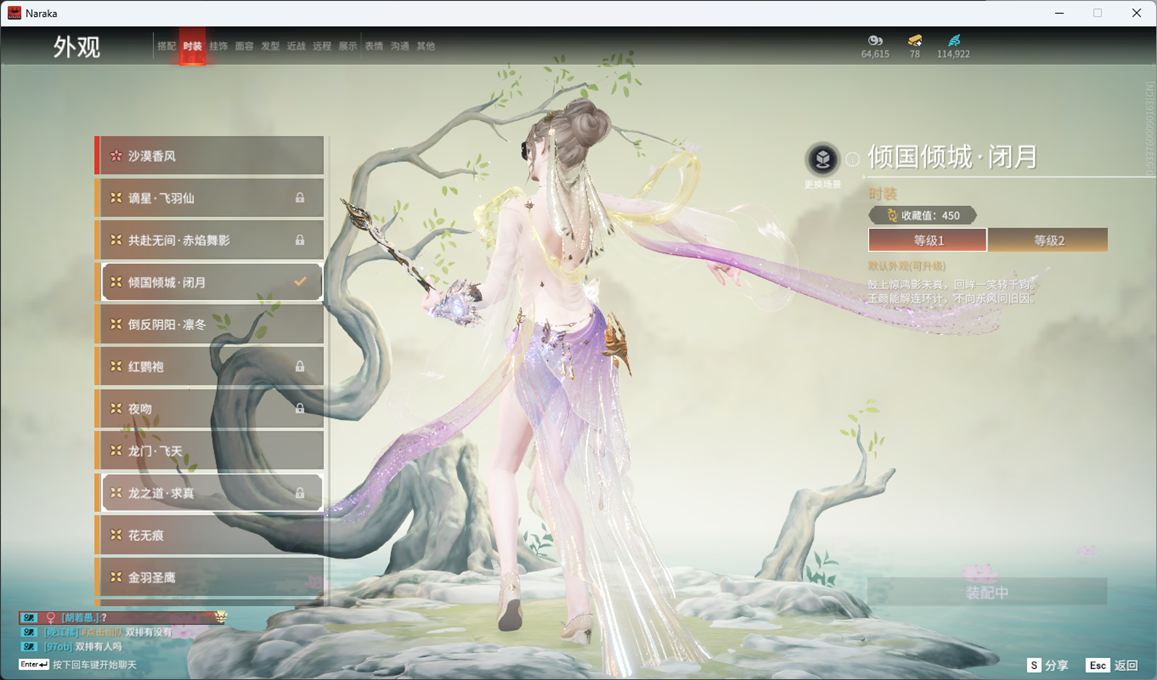Click the lock icon on 龙之道·求真 row
Viewport: 1157px width, 680px height.
(300, 493)
